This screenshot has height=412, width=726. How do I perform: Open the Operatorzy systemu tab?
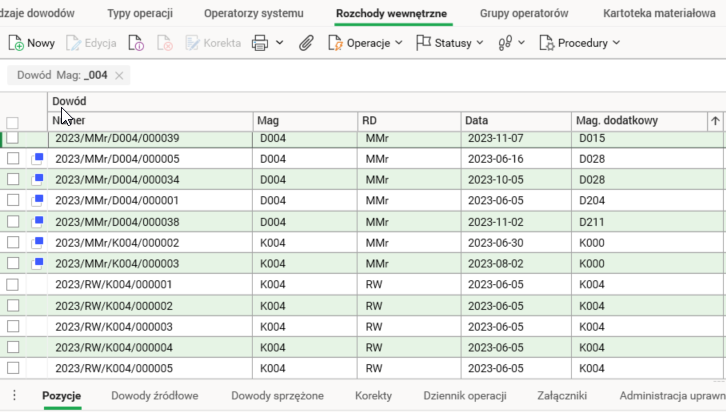(254, 13)
